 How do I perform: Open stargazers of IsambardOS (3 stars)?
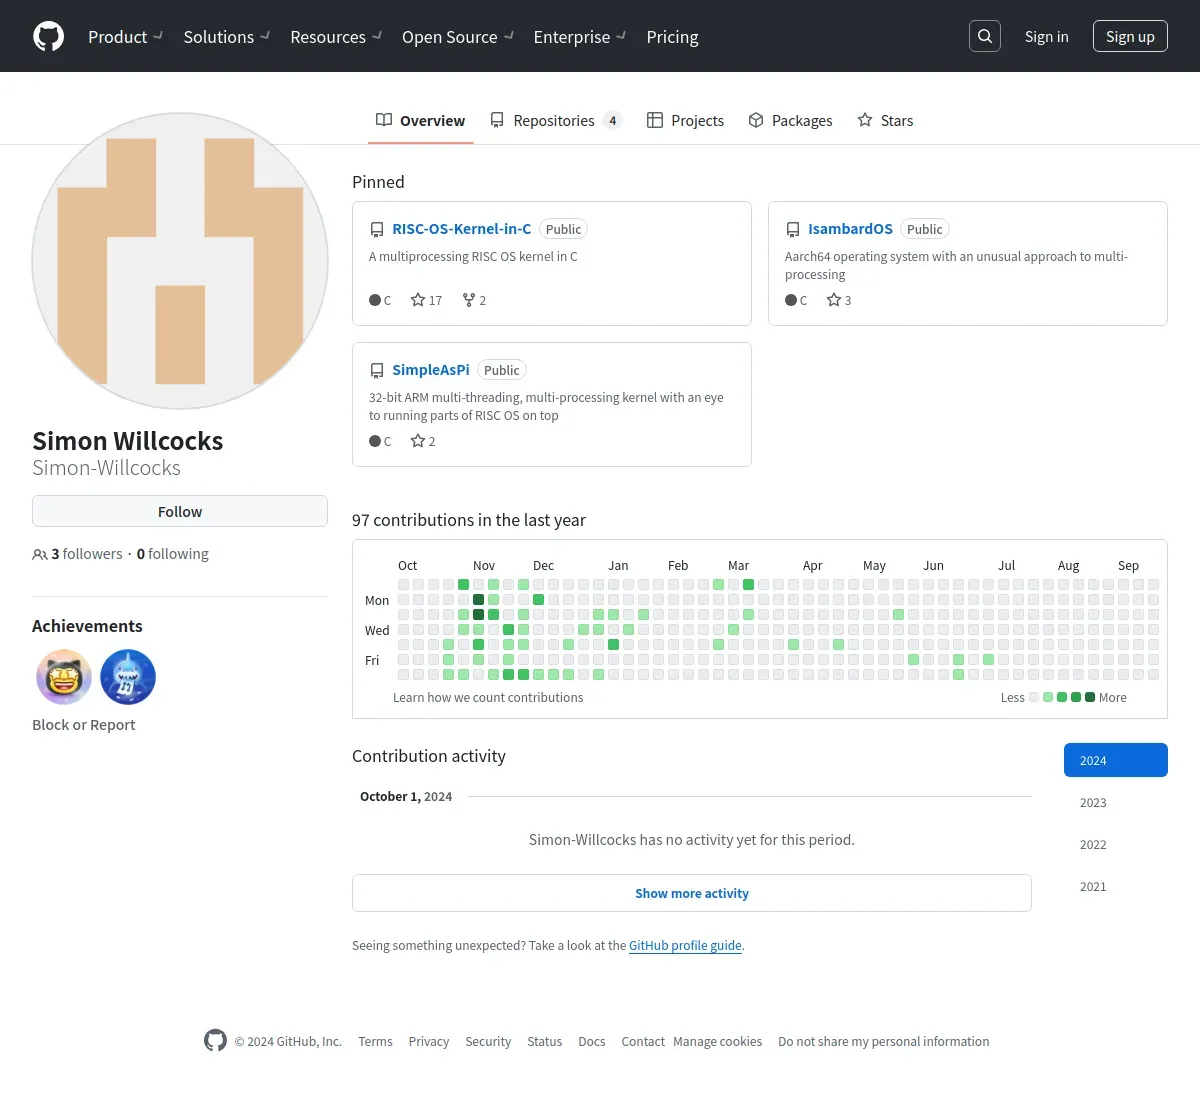click(x=839, y=300)
